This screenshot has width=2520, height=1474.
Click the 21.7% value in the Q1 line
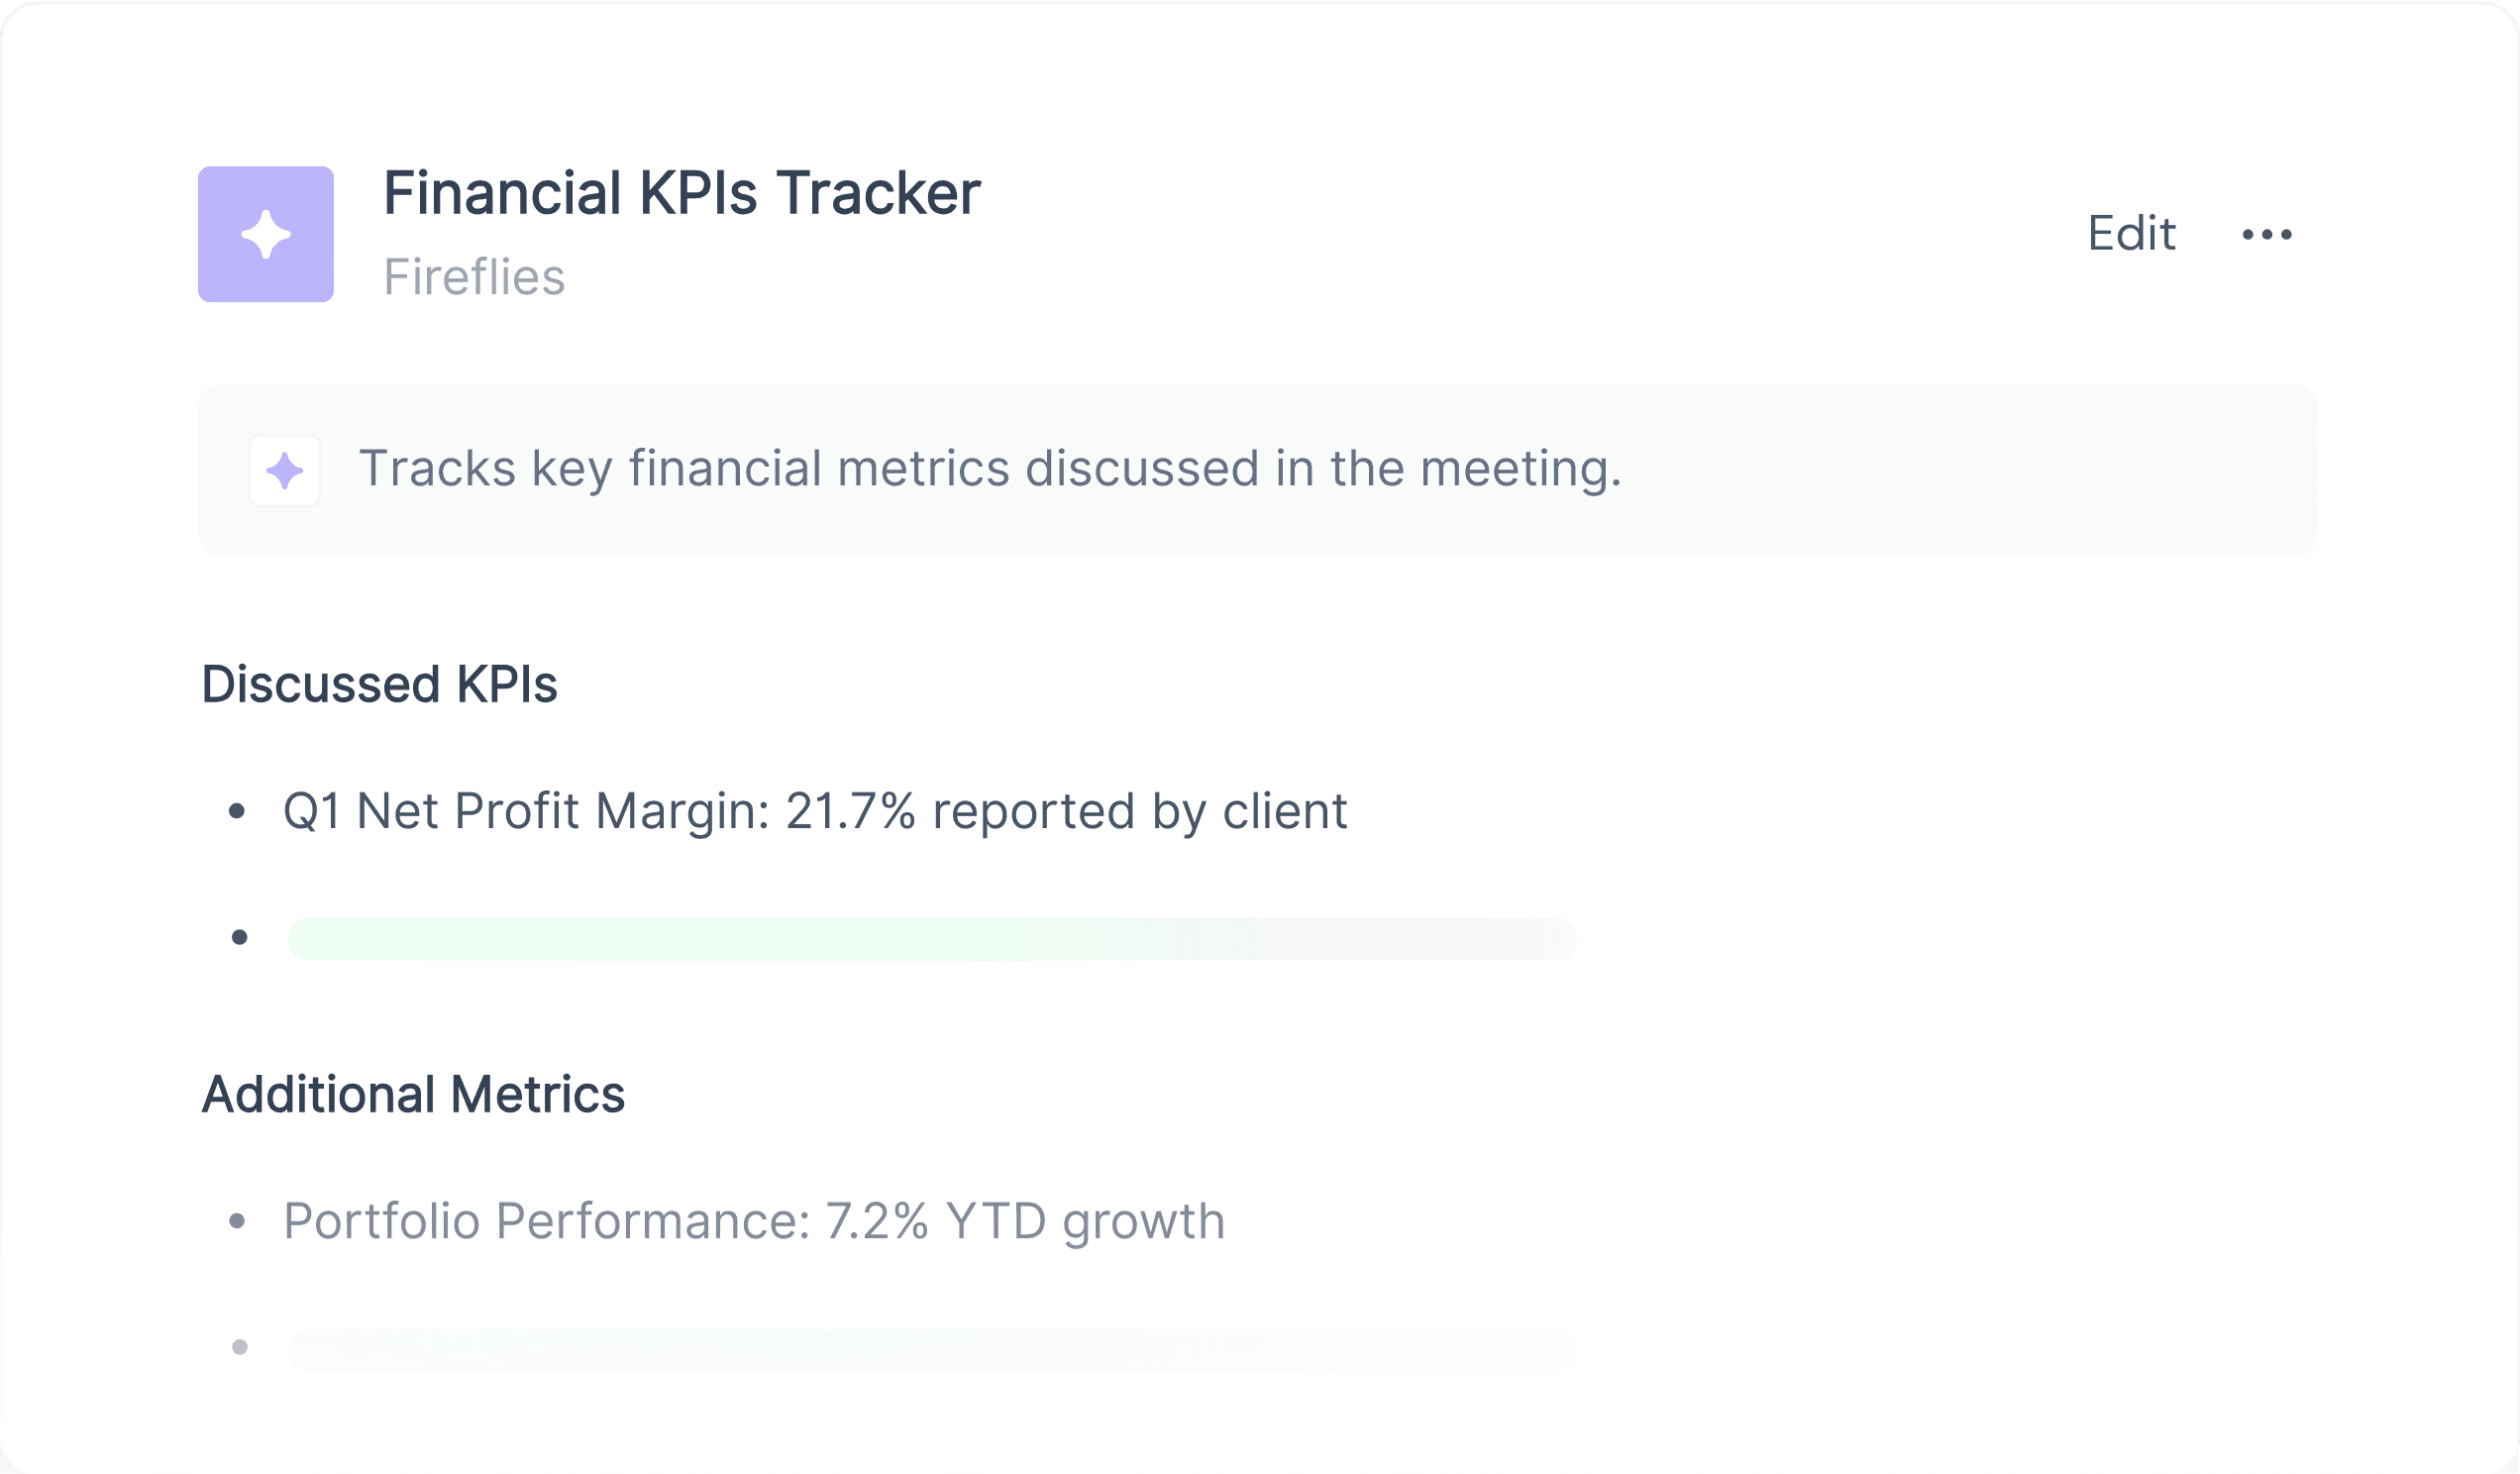coord(850,811)
